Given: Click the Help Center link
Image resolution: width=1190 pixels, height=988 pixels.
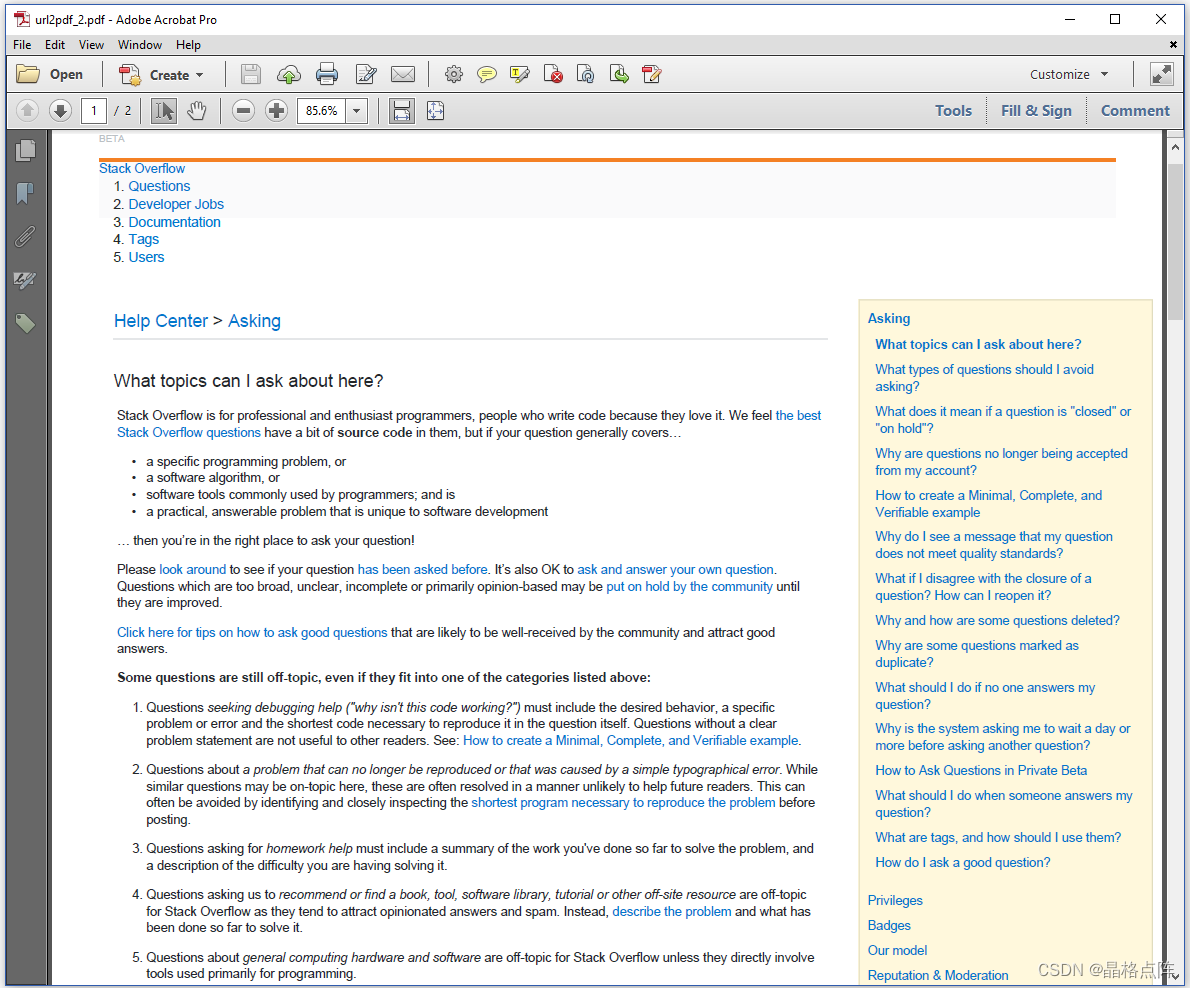Looking at the screenshot, I should [161, 321].
